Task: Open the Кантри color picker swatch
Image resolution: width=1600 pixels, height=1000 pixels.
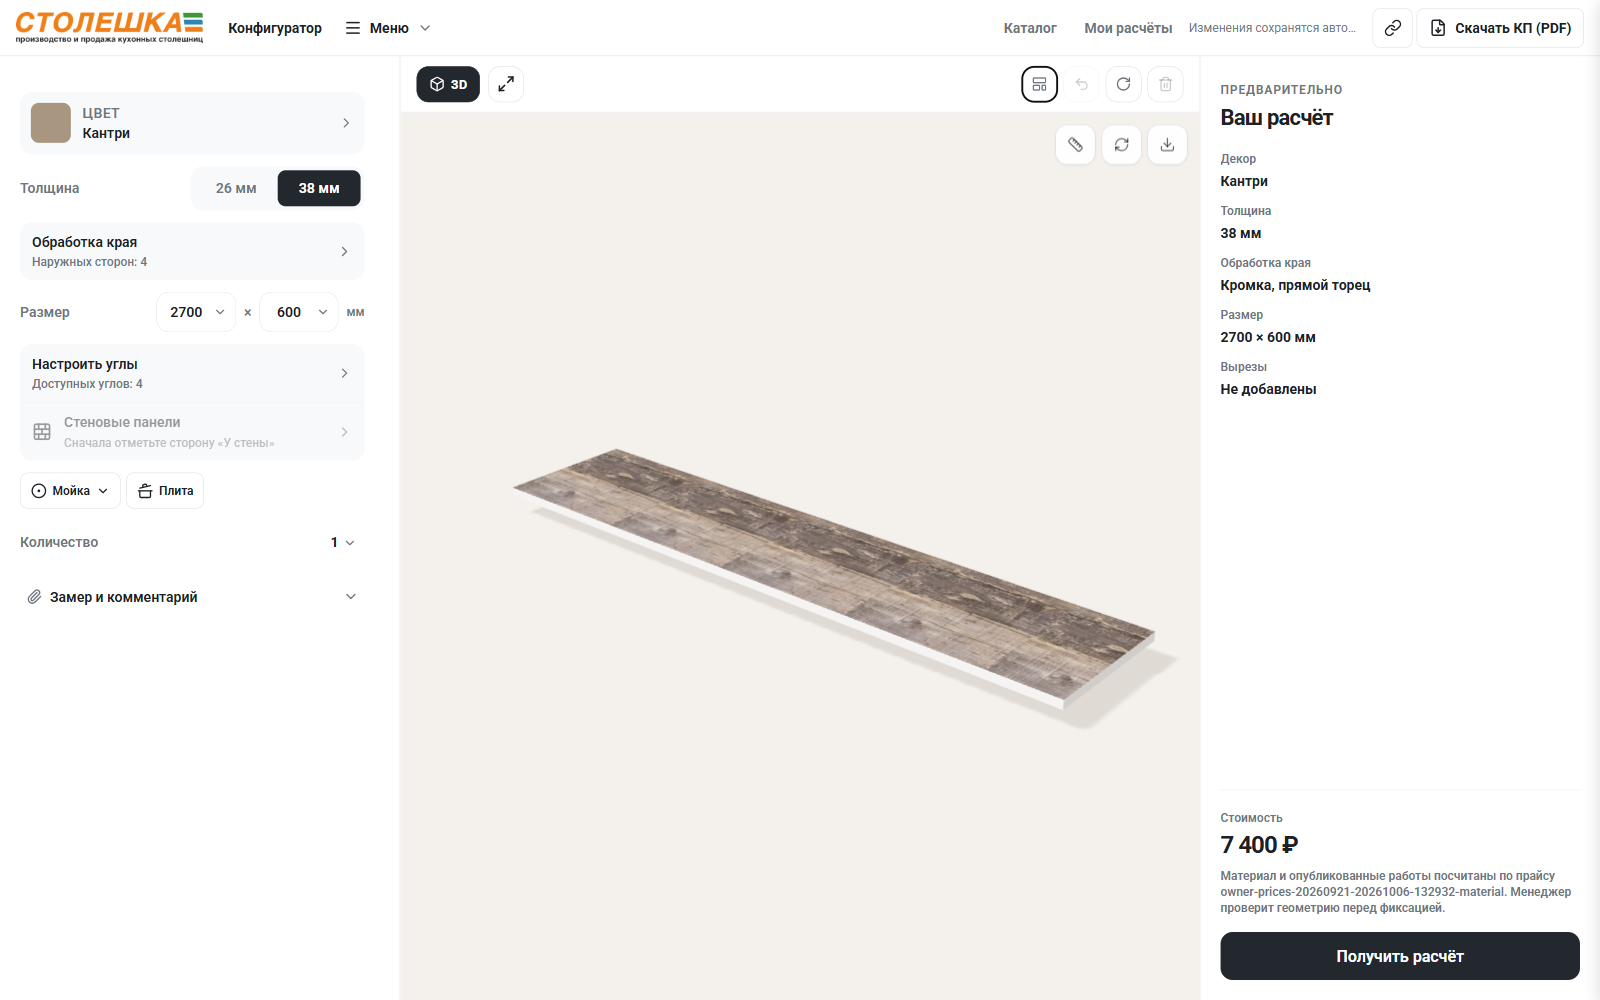Action: [x=51, y=123]
